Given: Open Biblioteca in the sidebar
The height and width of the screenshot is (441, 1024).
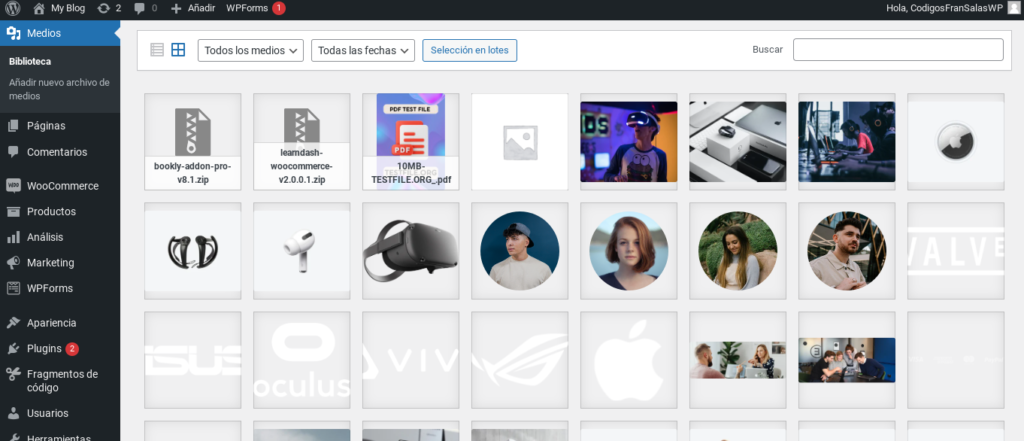Looking at the screenshot, I should (x=30, y=61).
